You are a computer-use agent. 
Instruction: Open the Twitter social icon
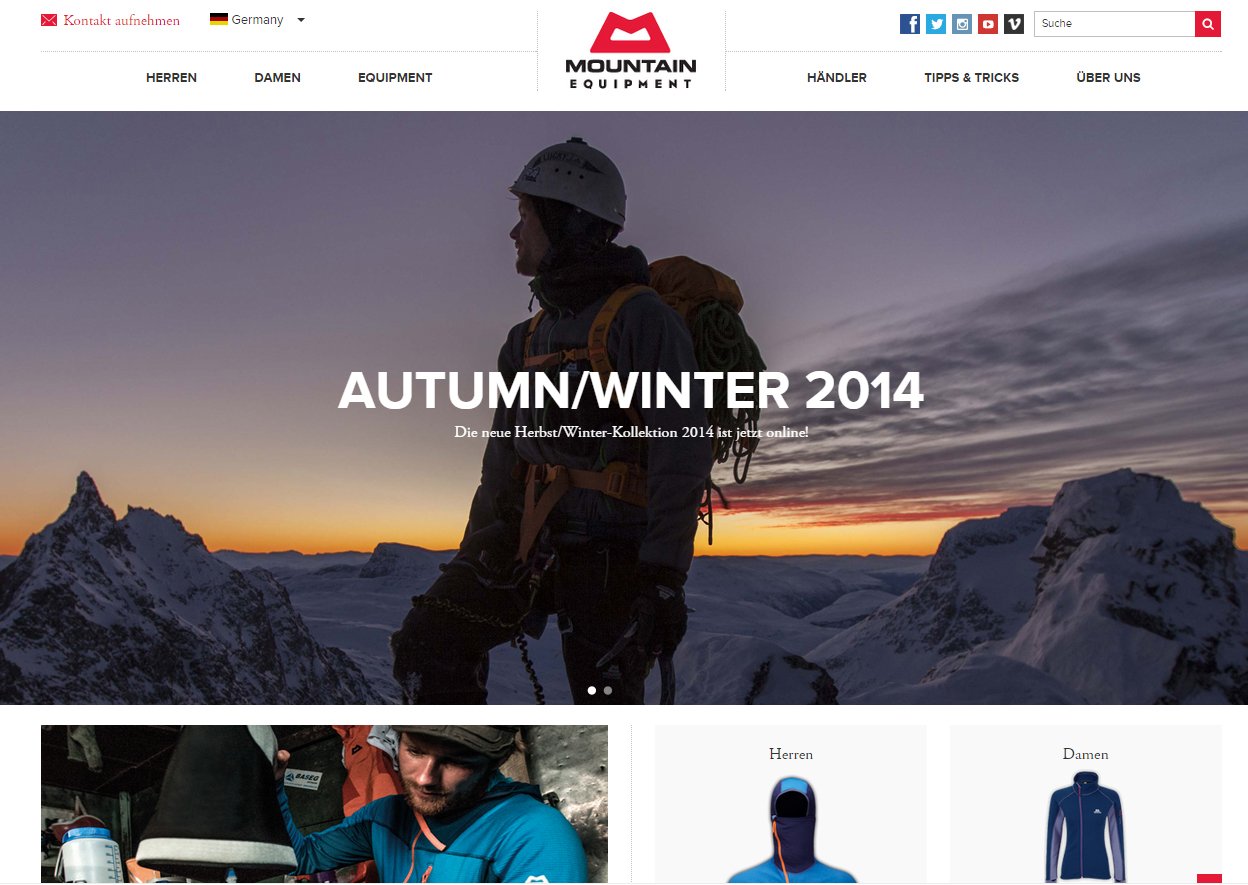click(x=936, y=24)
